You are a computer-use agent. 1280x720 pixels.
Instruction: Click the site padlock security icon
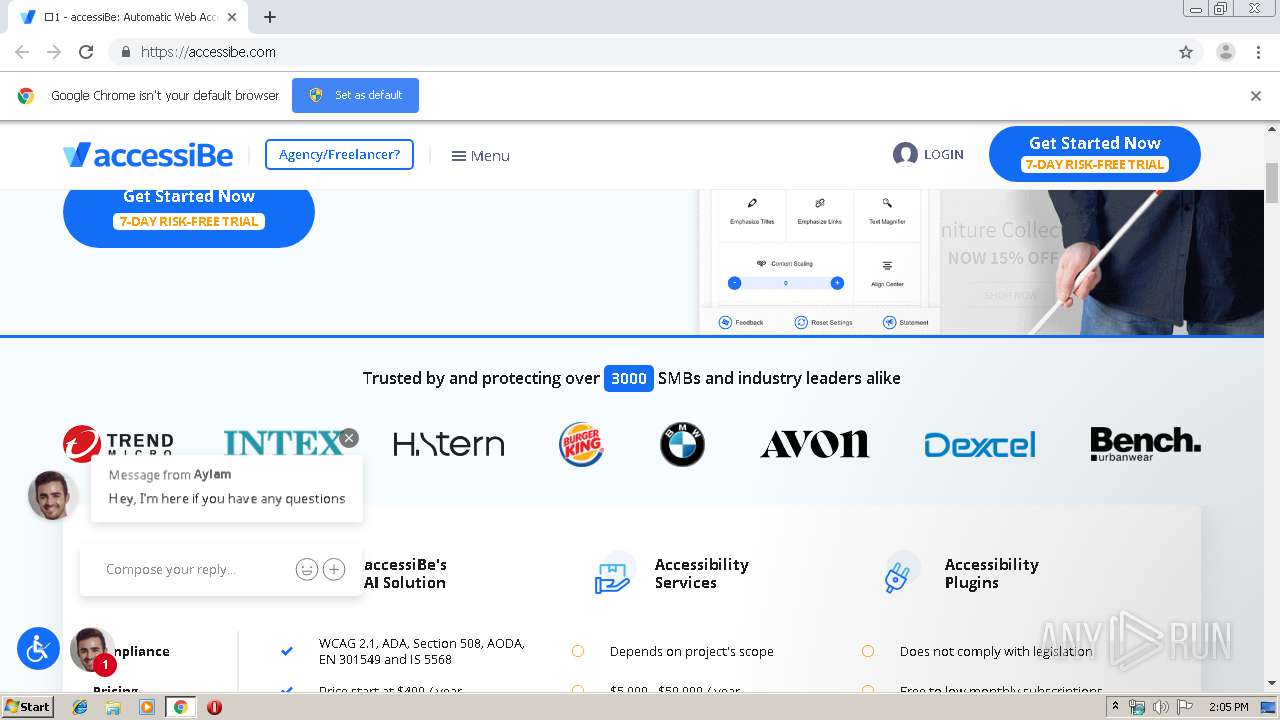tap(125, 52)
